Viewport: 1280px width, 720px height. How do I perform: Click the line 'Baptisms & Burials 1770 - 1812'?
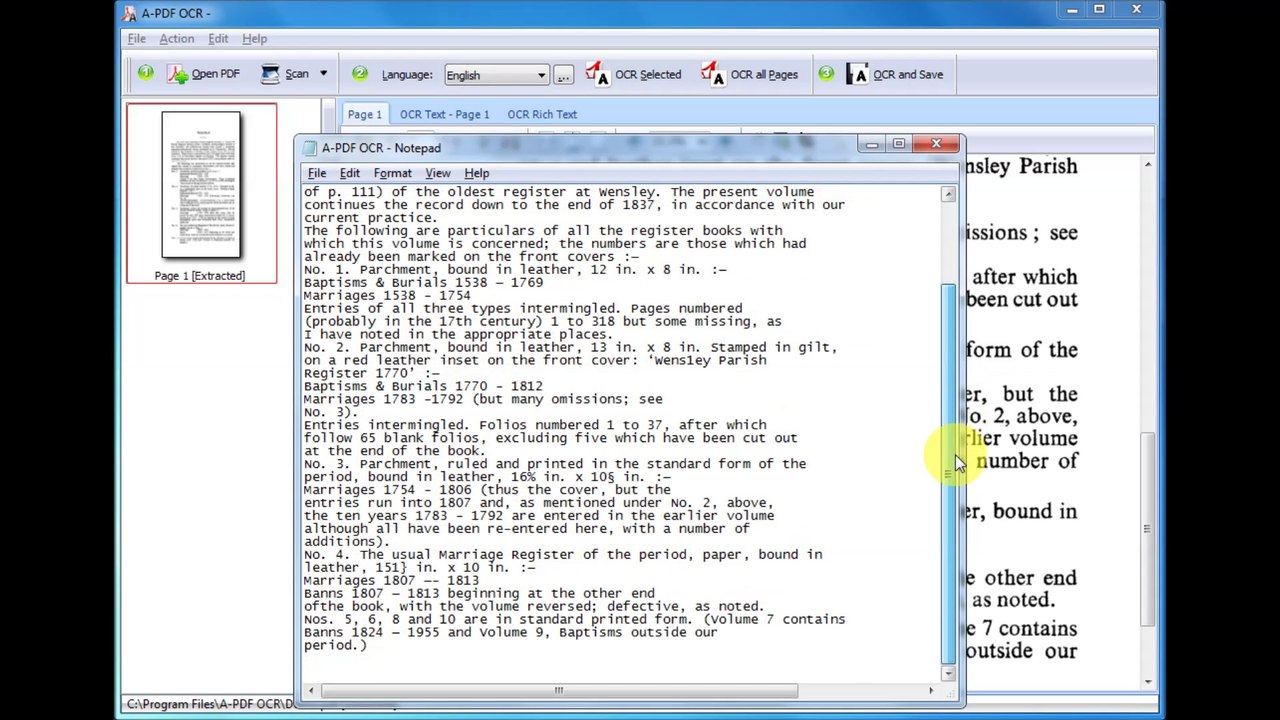click(423, 386)
